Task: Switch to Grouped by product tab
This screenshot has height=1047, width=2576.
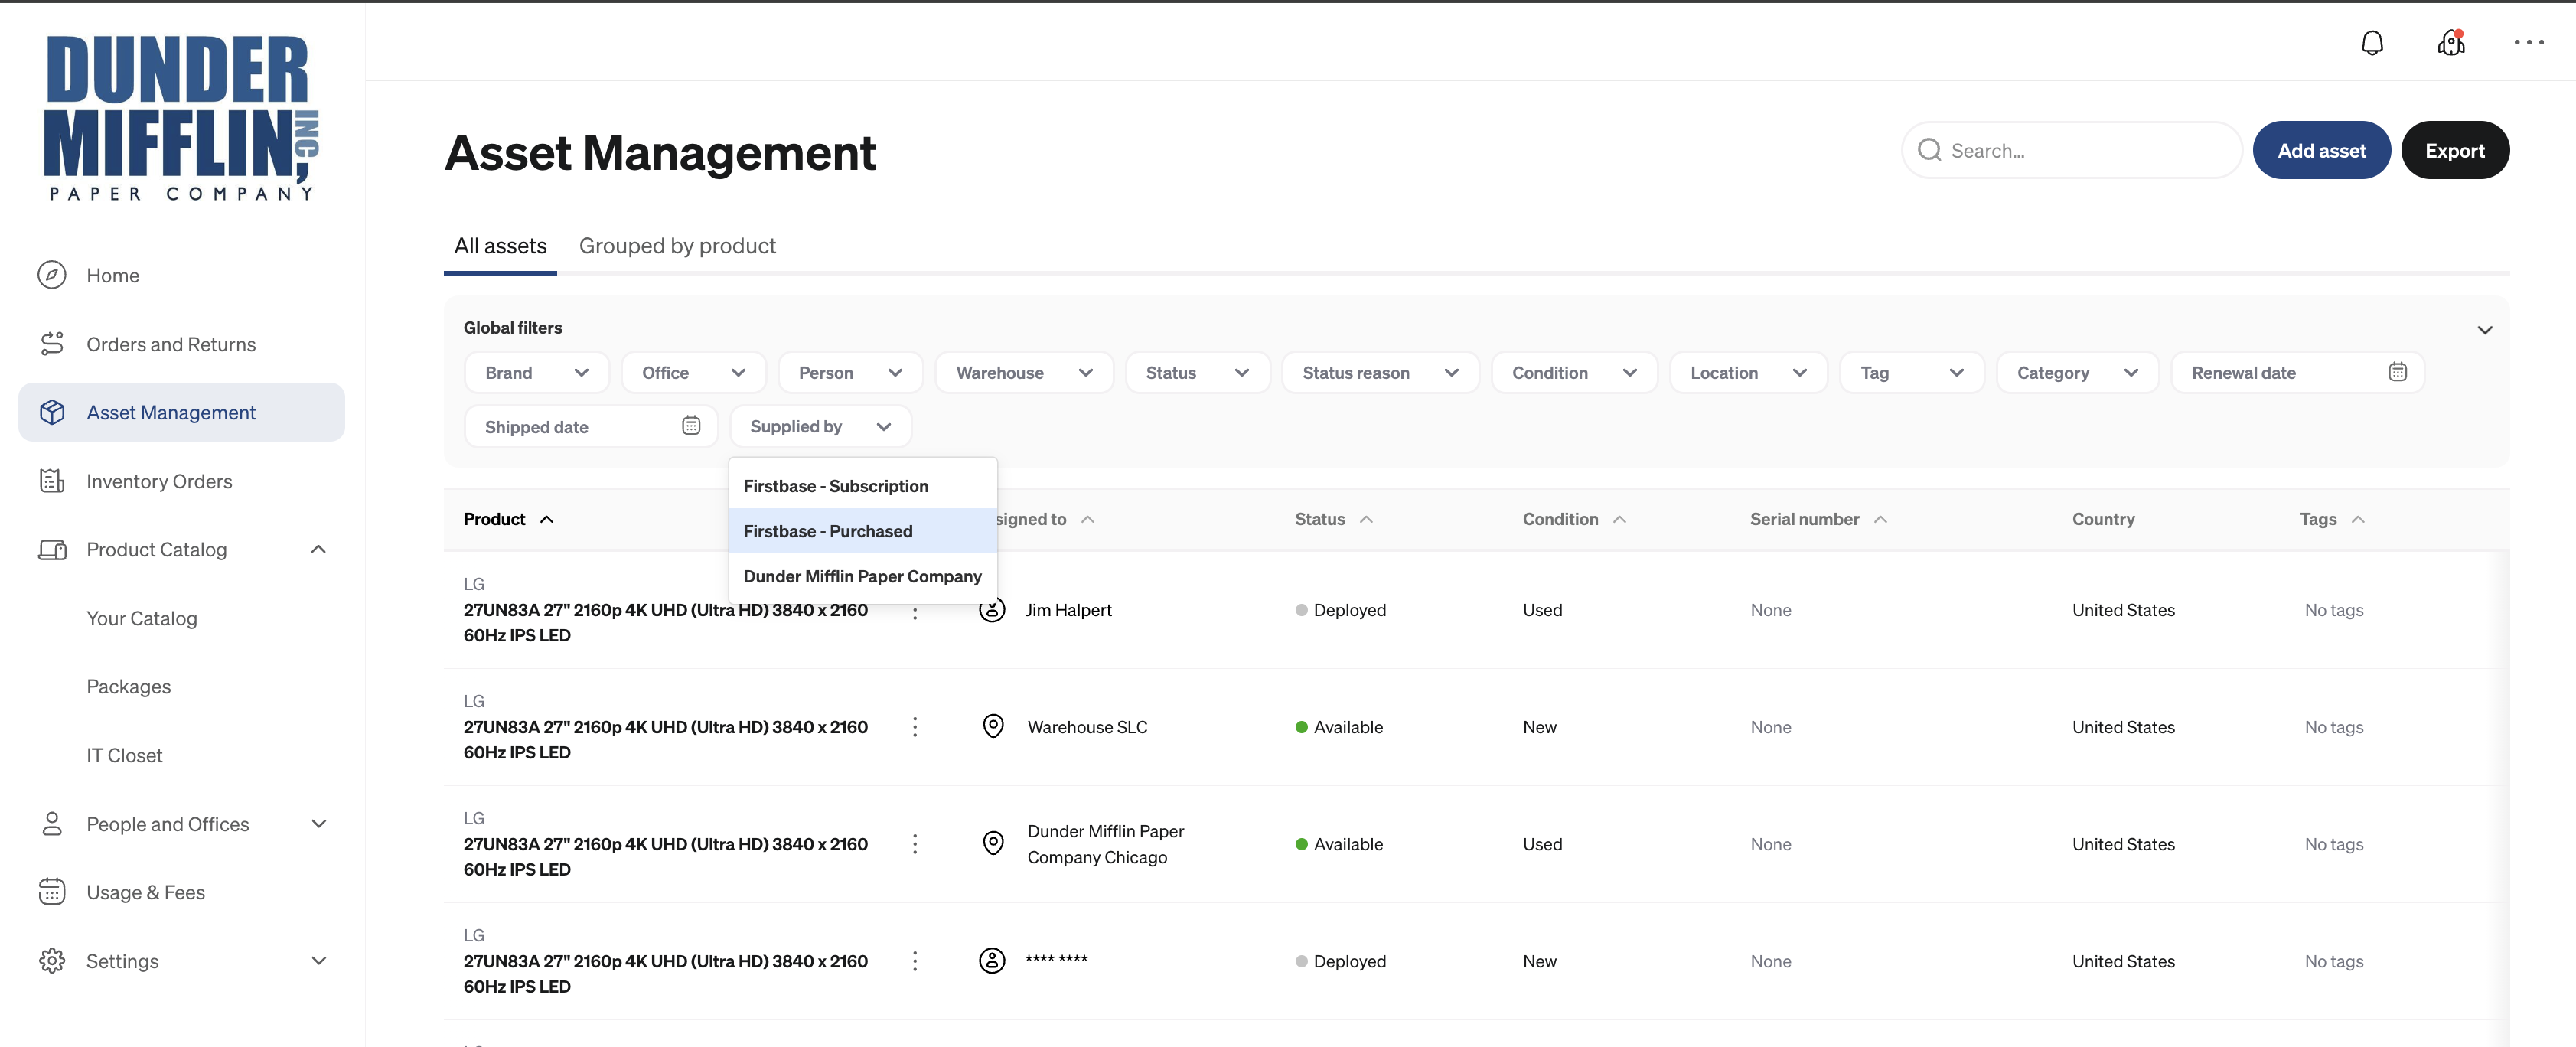Action: point(677,246)
